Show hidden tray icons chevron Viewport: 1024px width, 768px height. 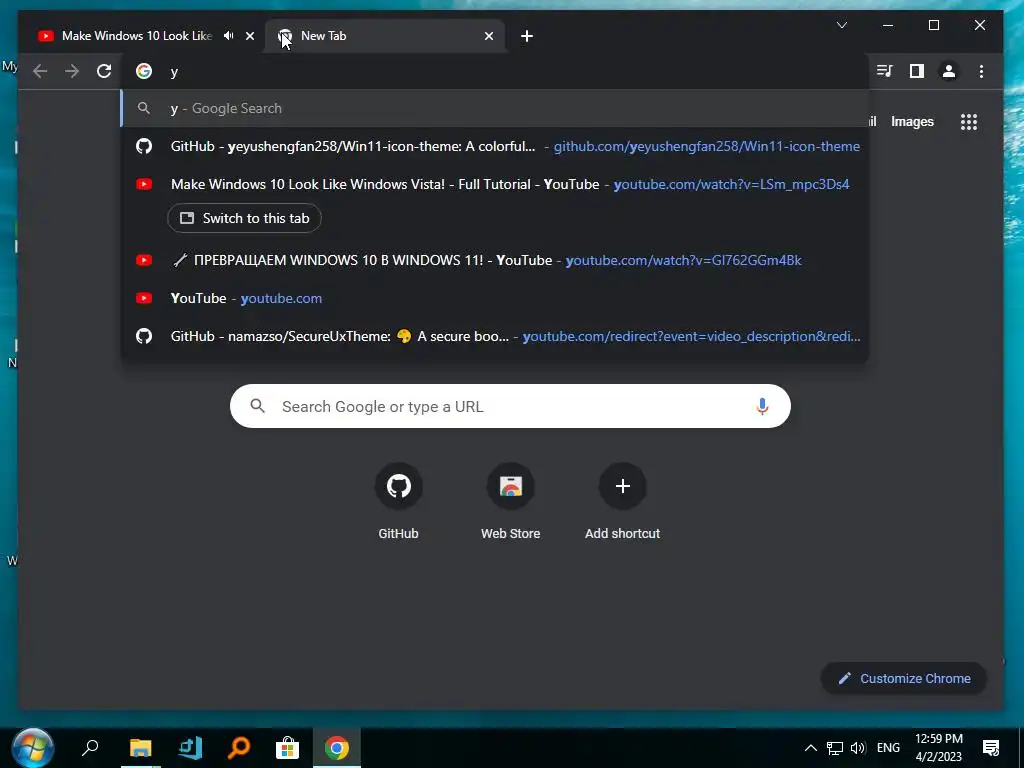pyautogui.click(x=810, y=748)
